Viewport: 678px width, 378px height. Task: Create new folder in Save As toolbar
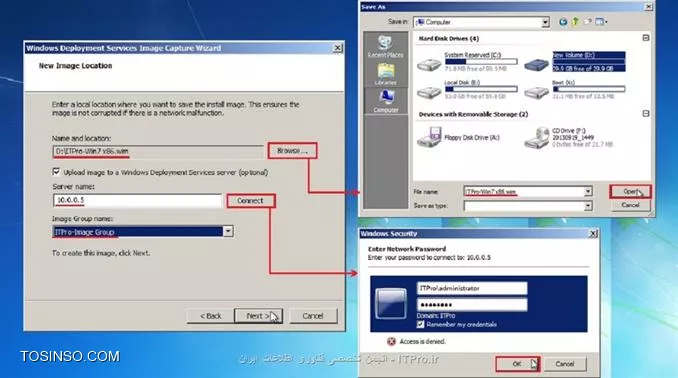(588, 22)
